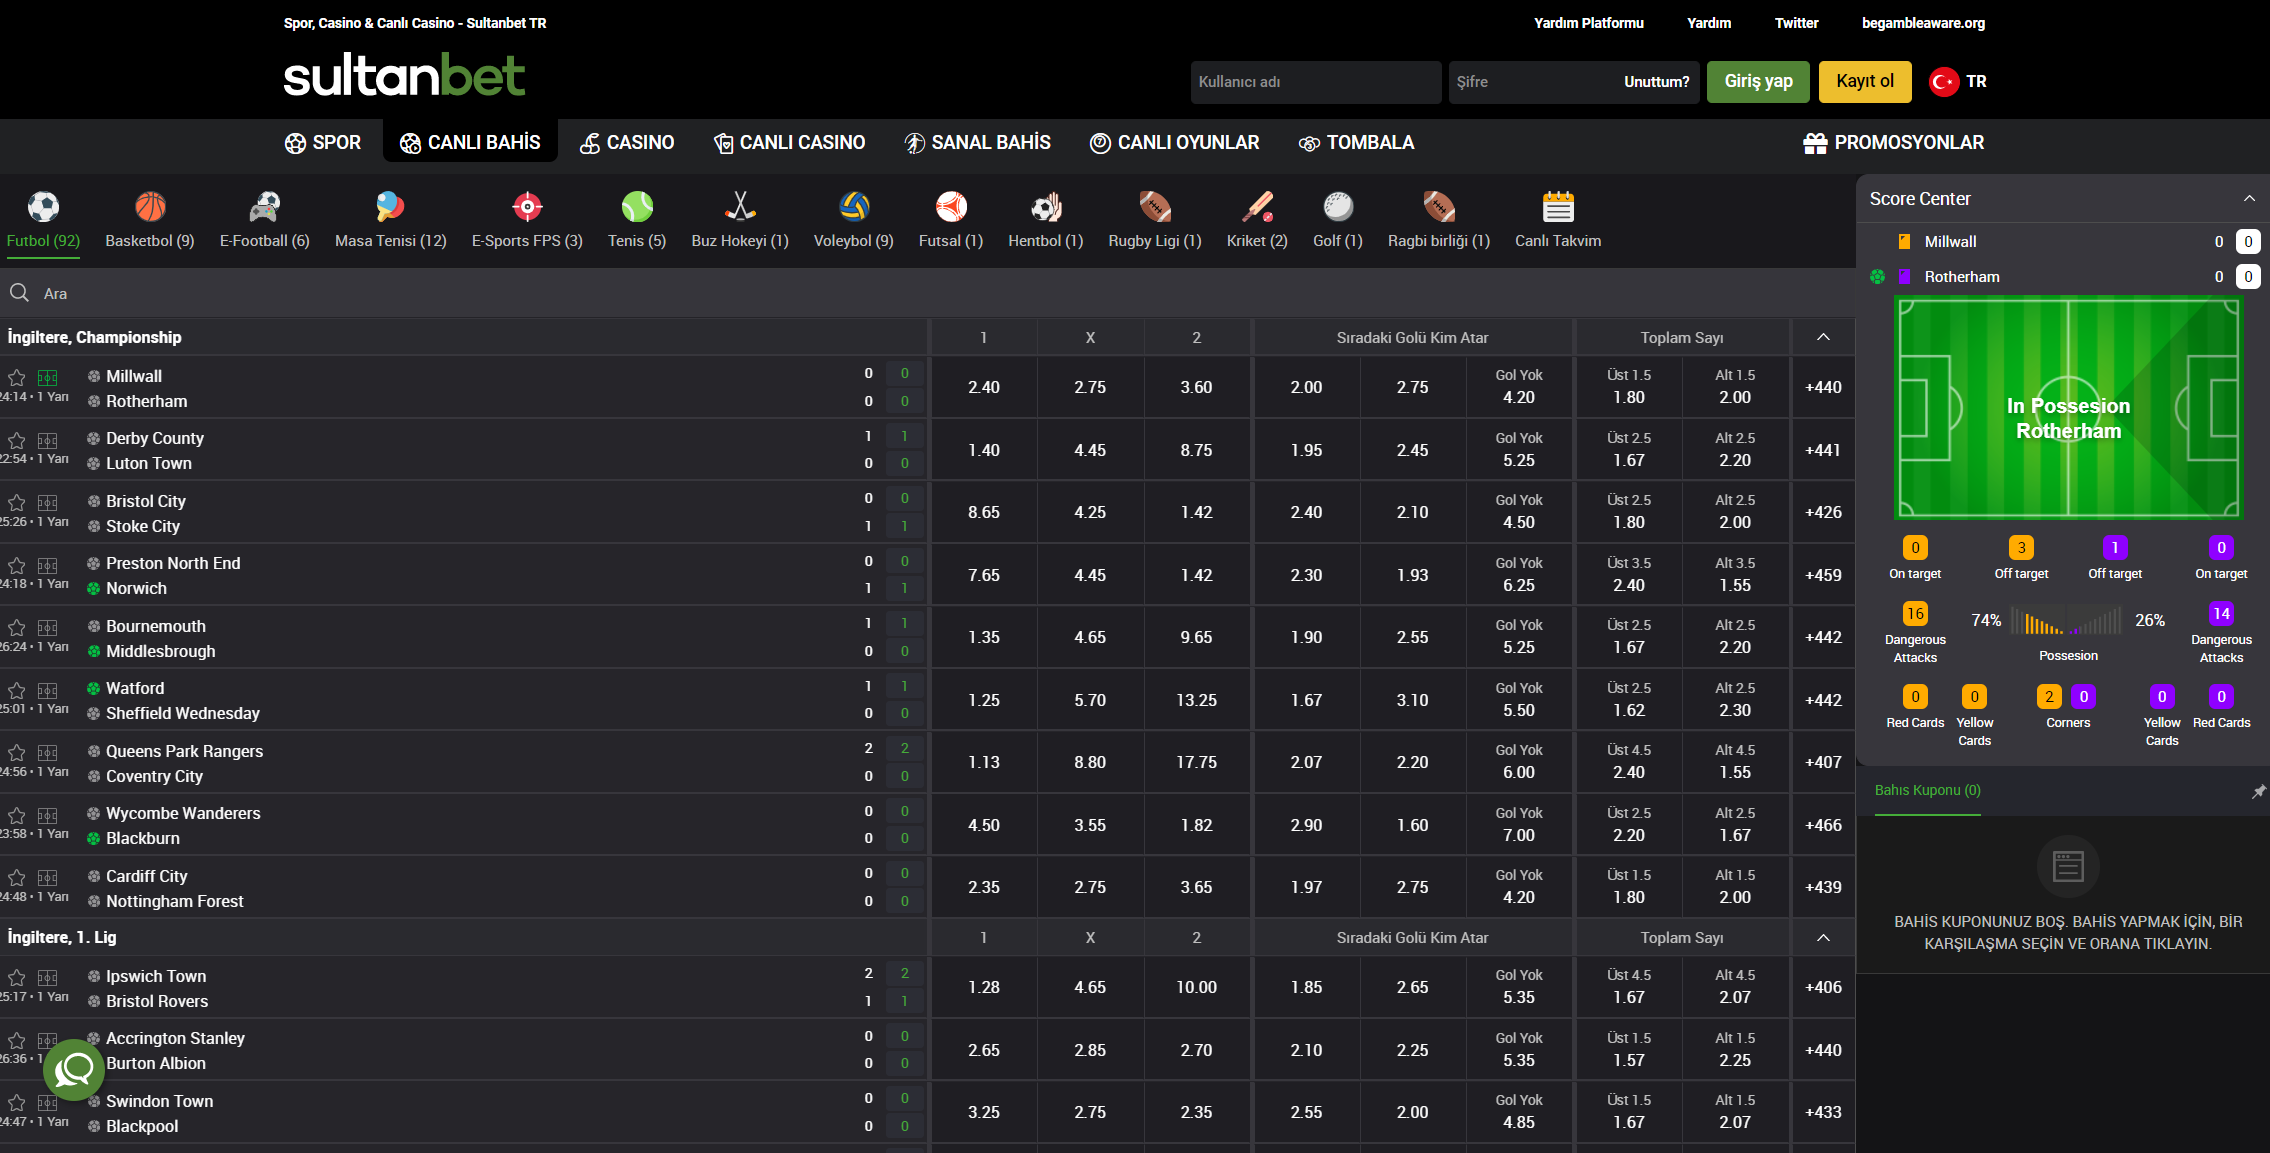2270x1153 pixels.
Task: Favorite Preston North End vs Norwich match
Action: pyautogui.click(x=17, y=565)
